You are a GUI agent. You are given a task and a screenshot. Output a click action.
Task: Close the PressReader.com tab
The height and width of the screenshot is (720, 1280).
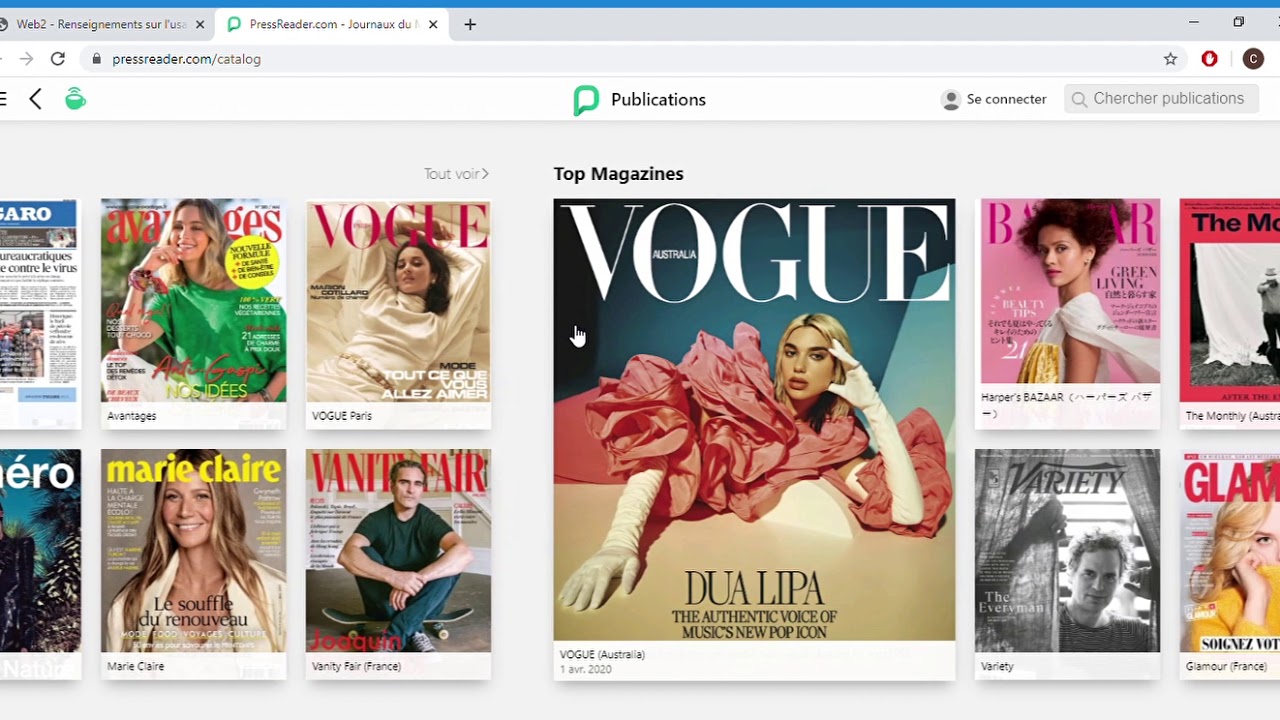[433, 24]
